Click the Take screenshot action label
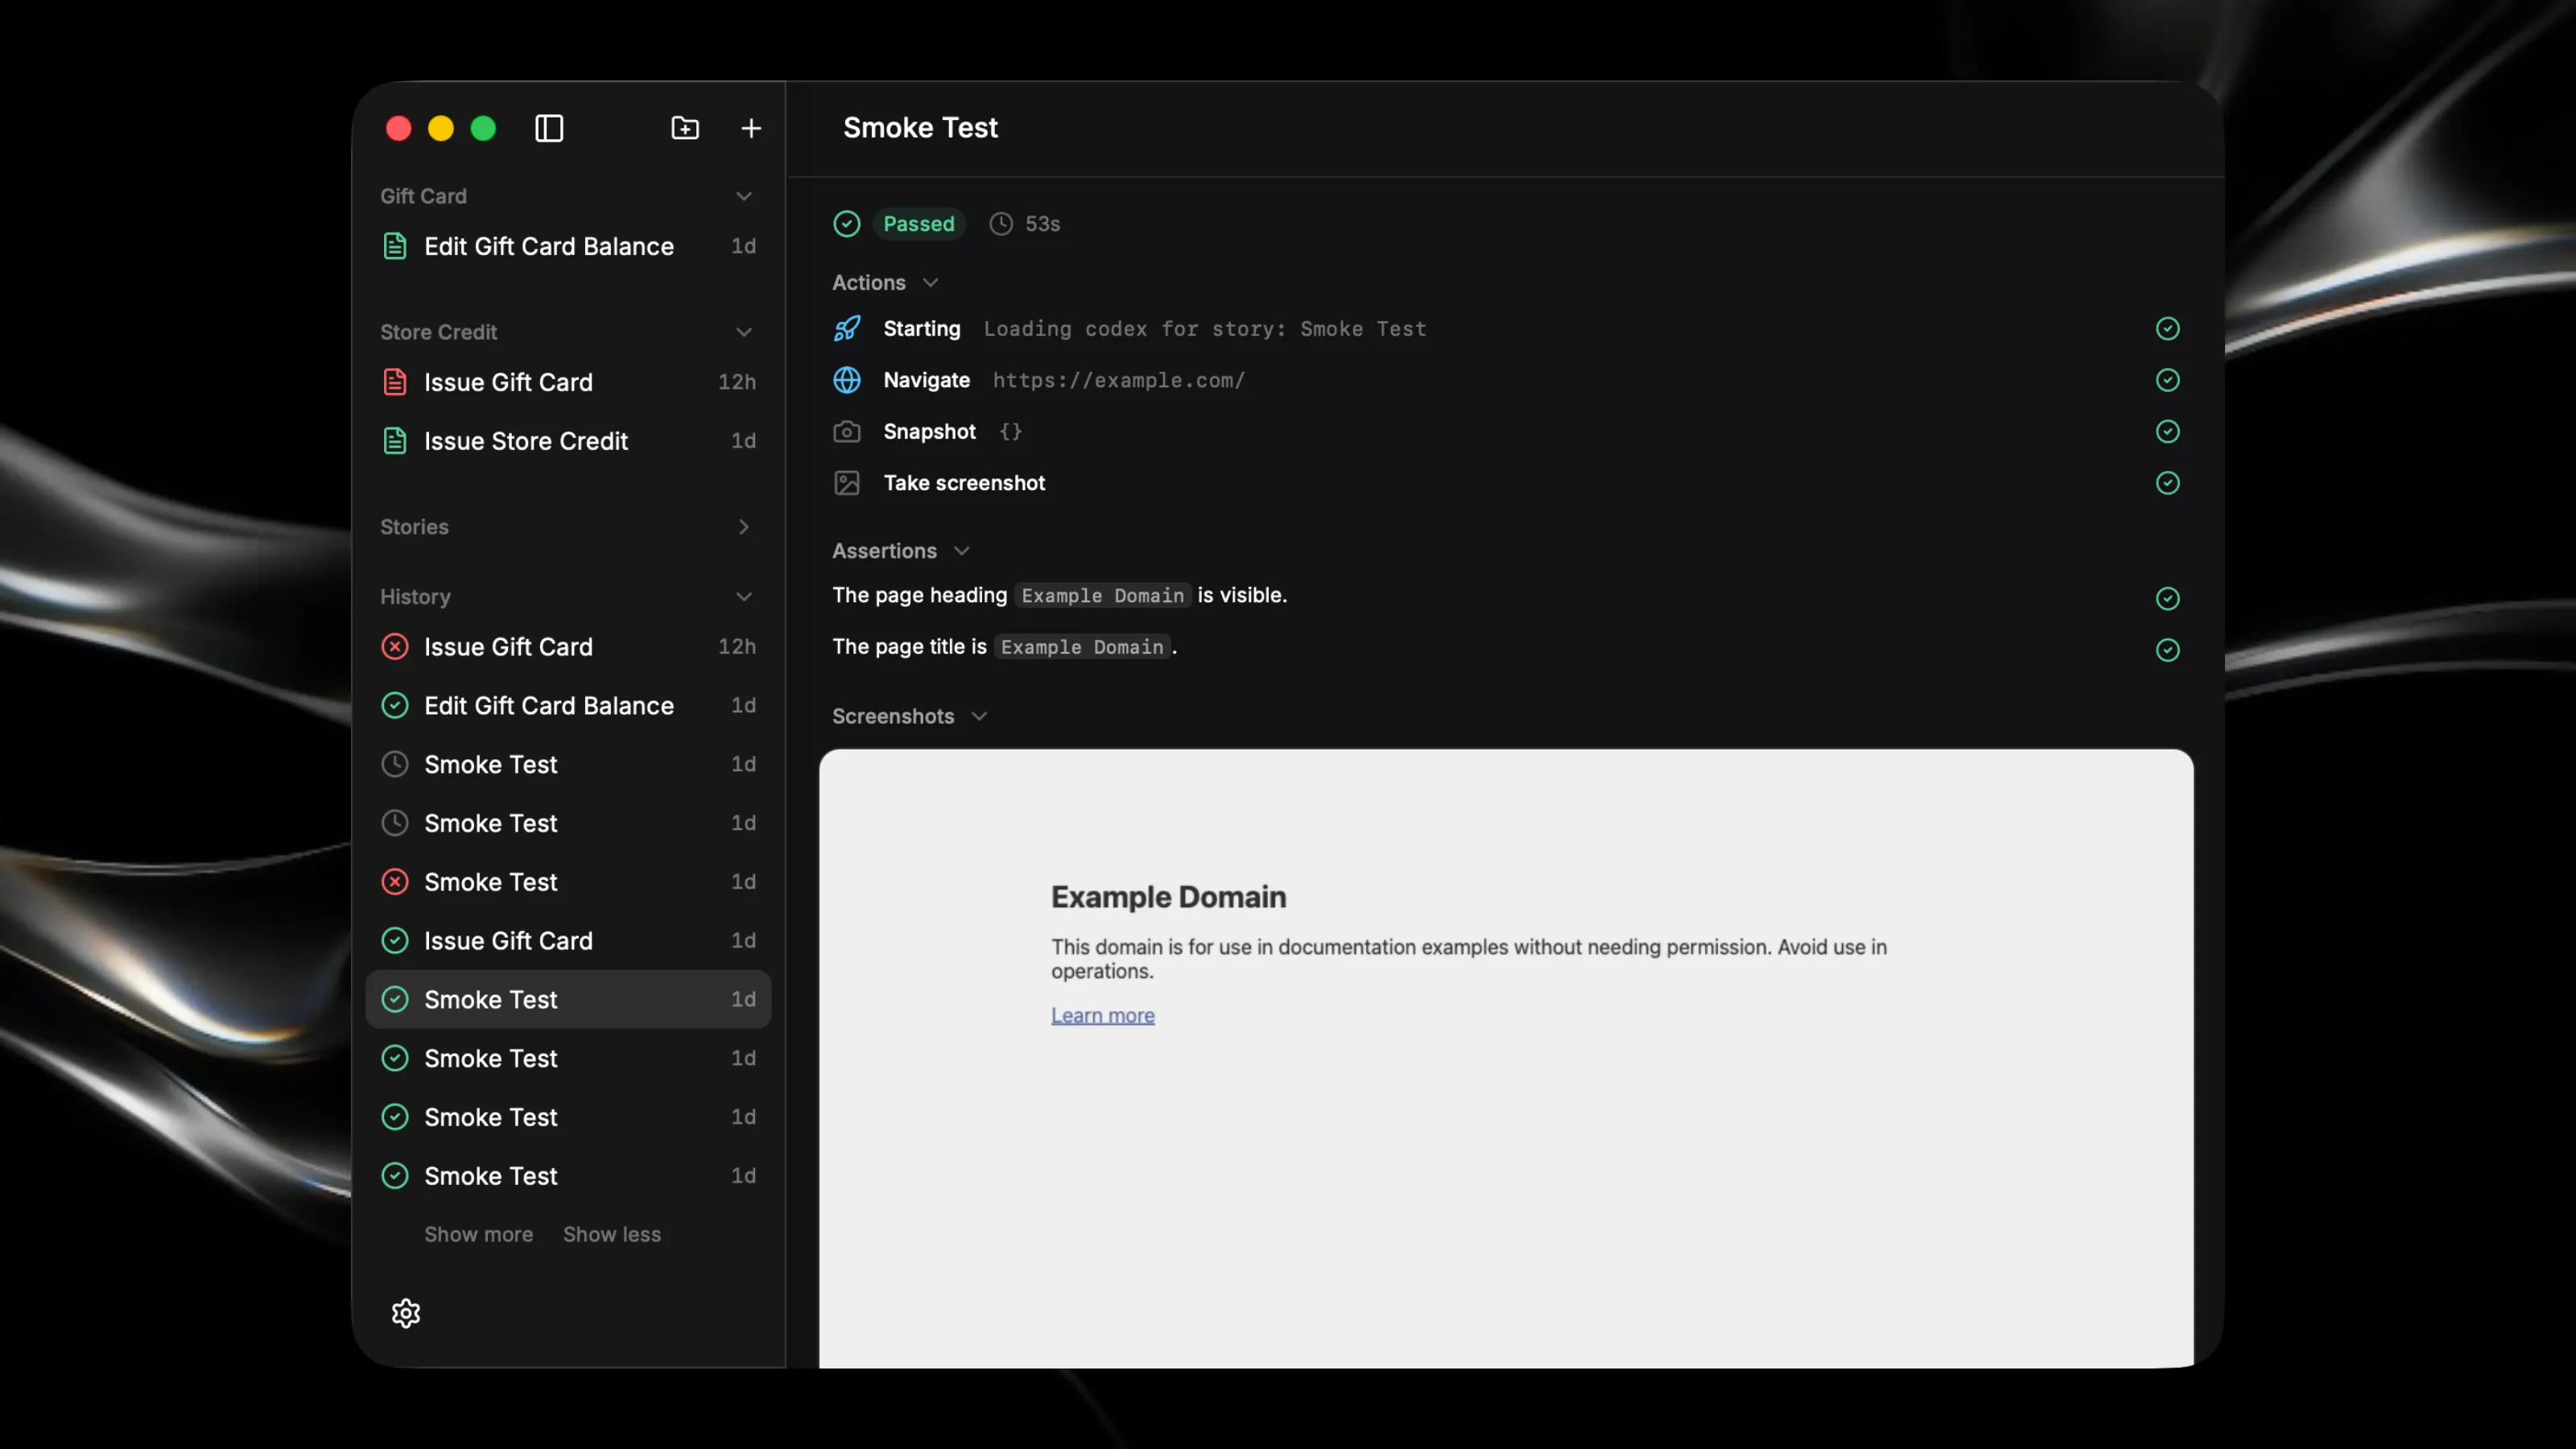 [964, 483]
